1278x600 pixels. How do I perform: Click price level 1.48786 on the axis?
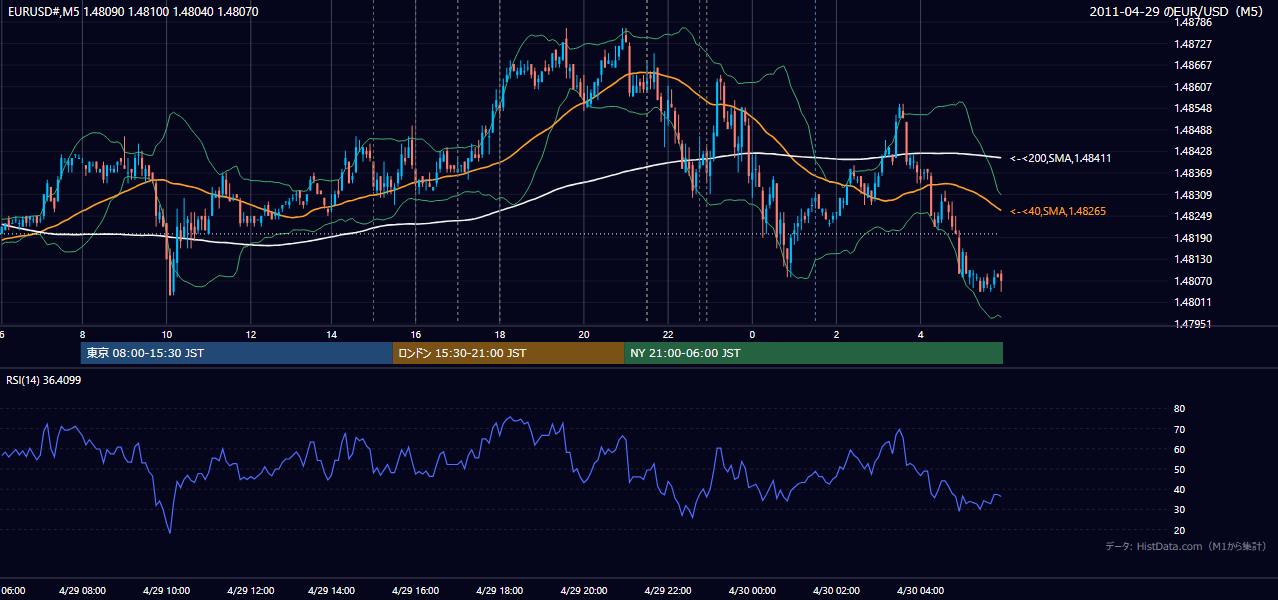coord(1193,22)
